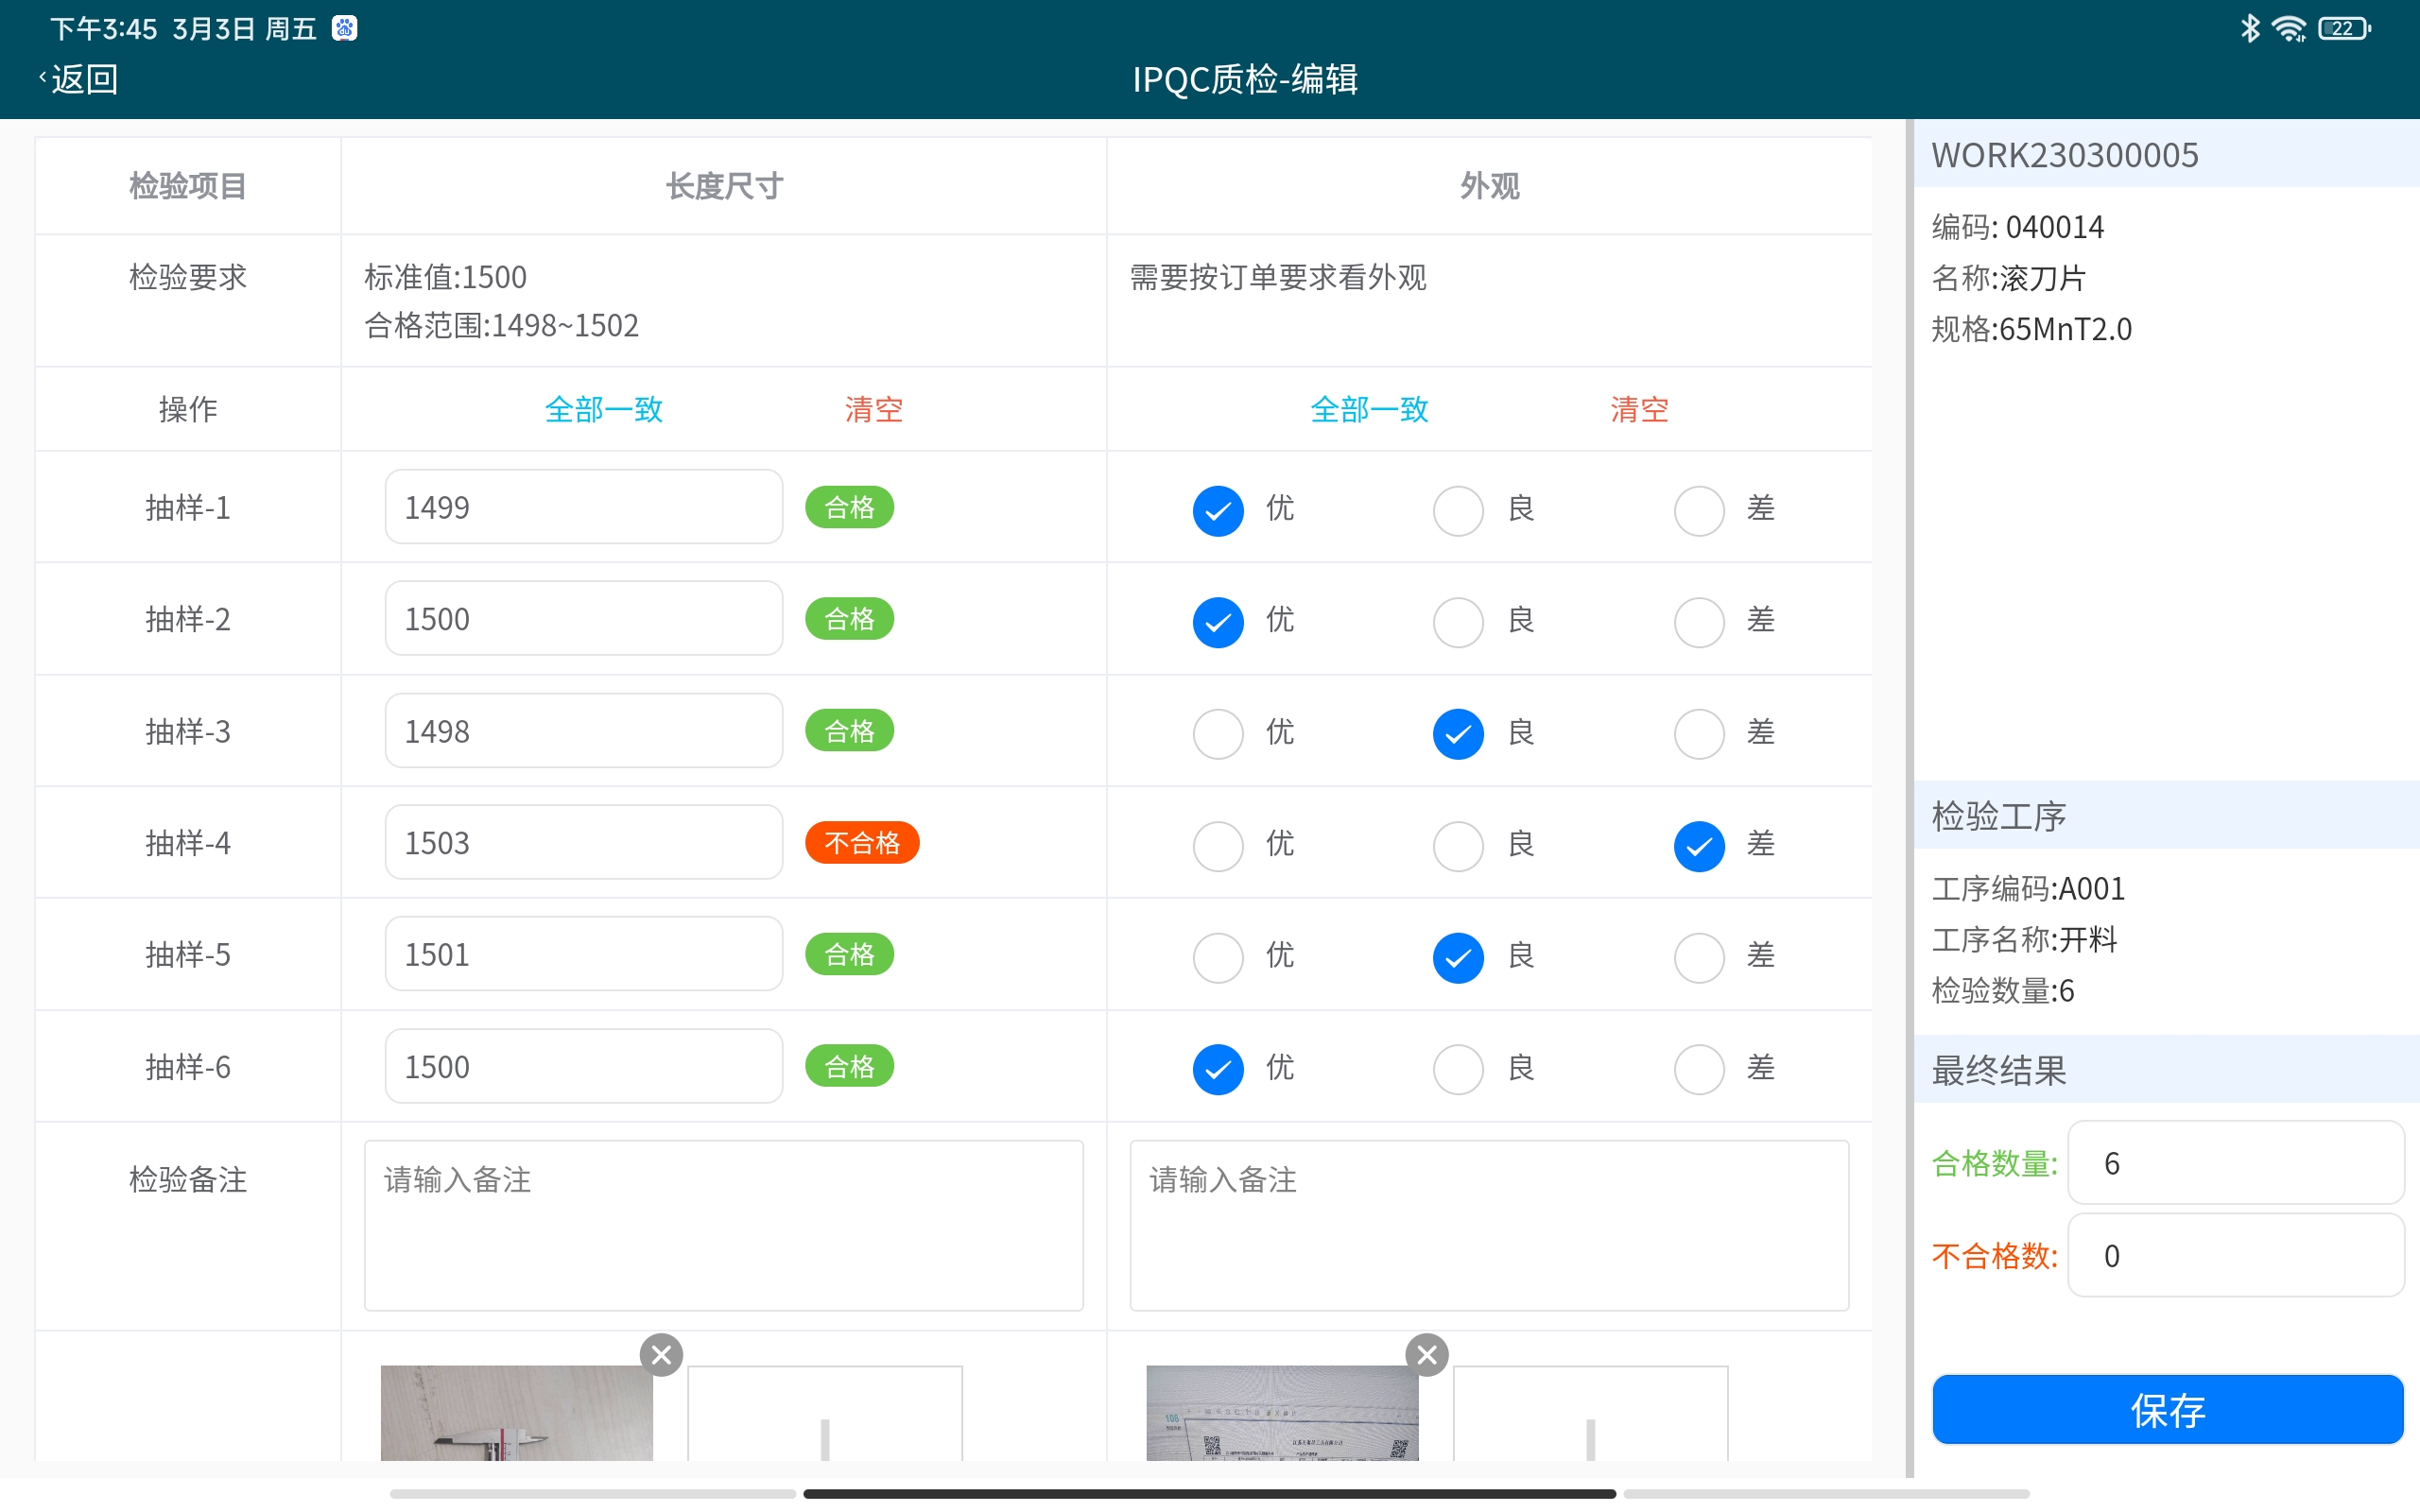The image size is (2420, 1512).
Task: Select 差 for 抽样-1 appearance
Action: click(x=1699, y=511)
